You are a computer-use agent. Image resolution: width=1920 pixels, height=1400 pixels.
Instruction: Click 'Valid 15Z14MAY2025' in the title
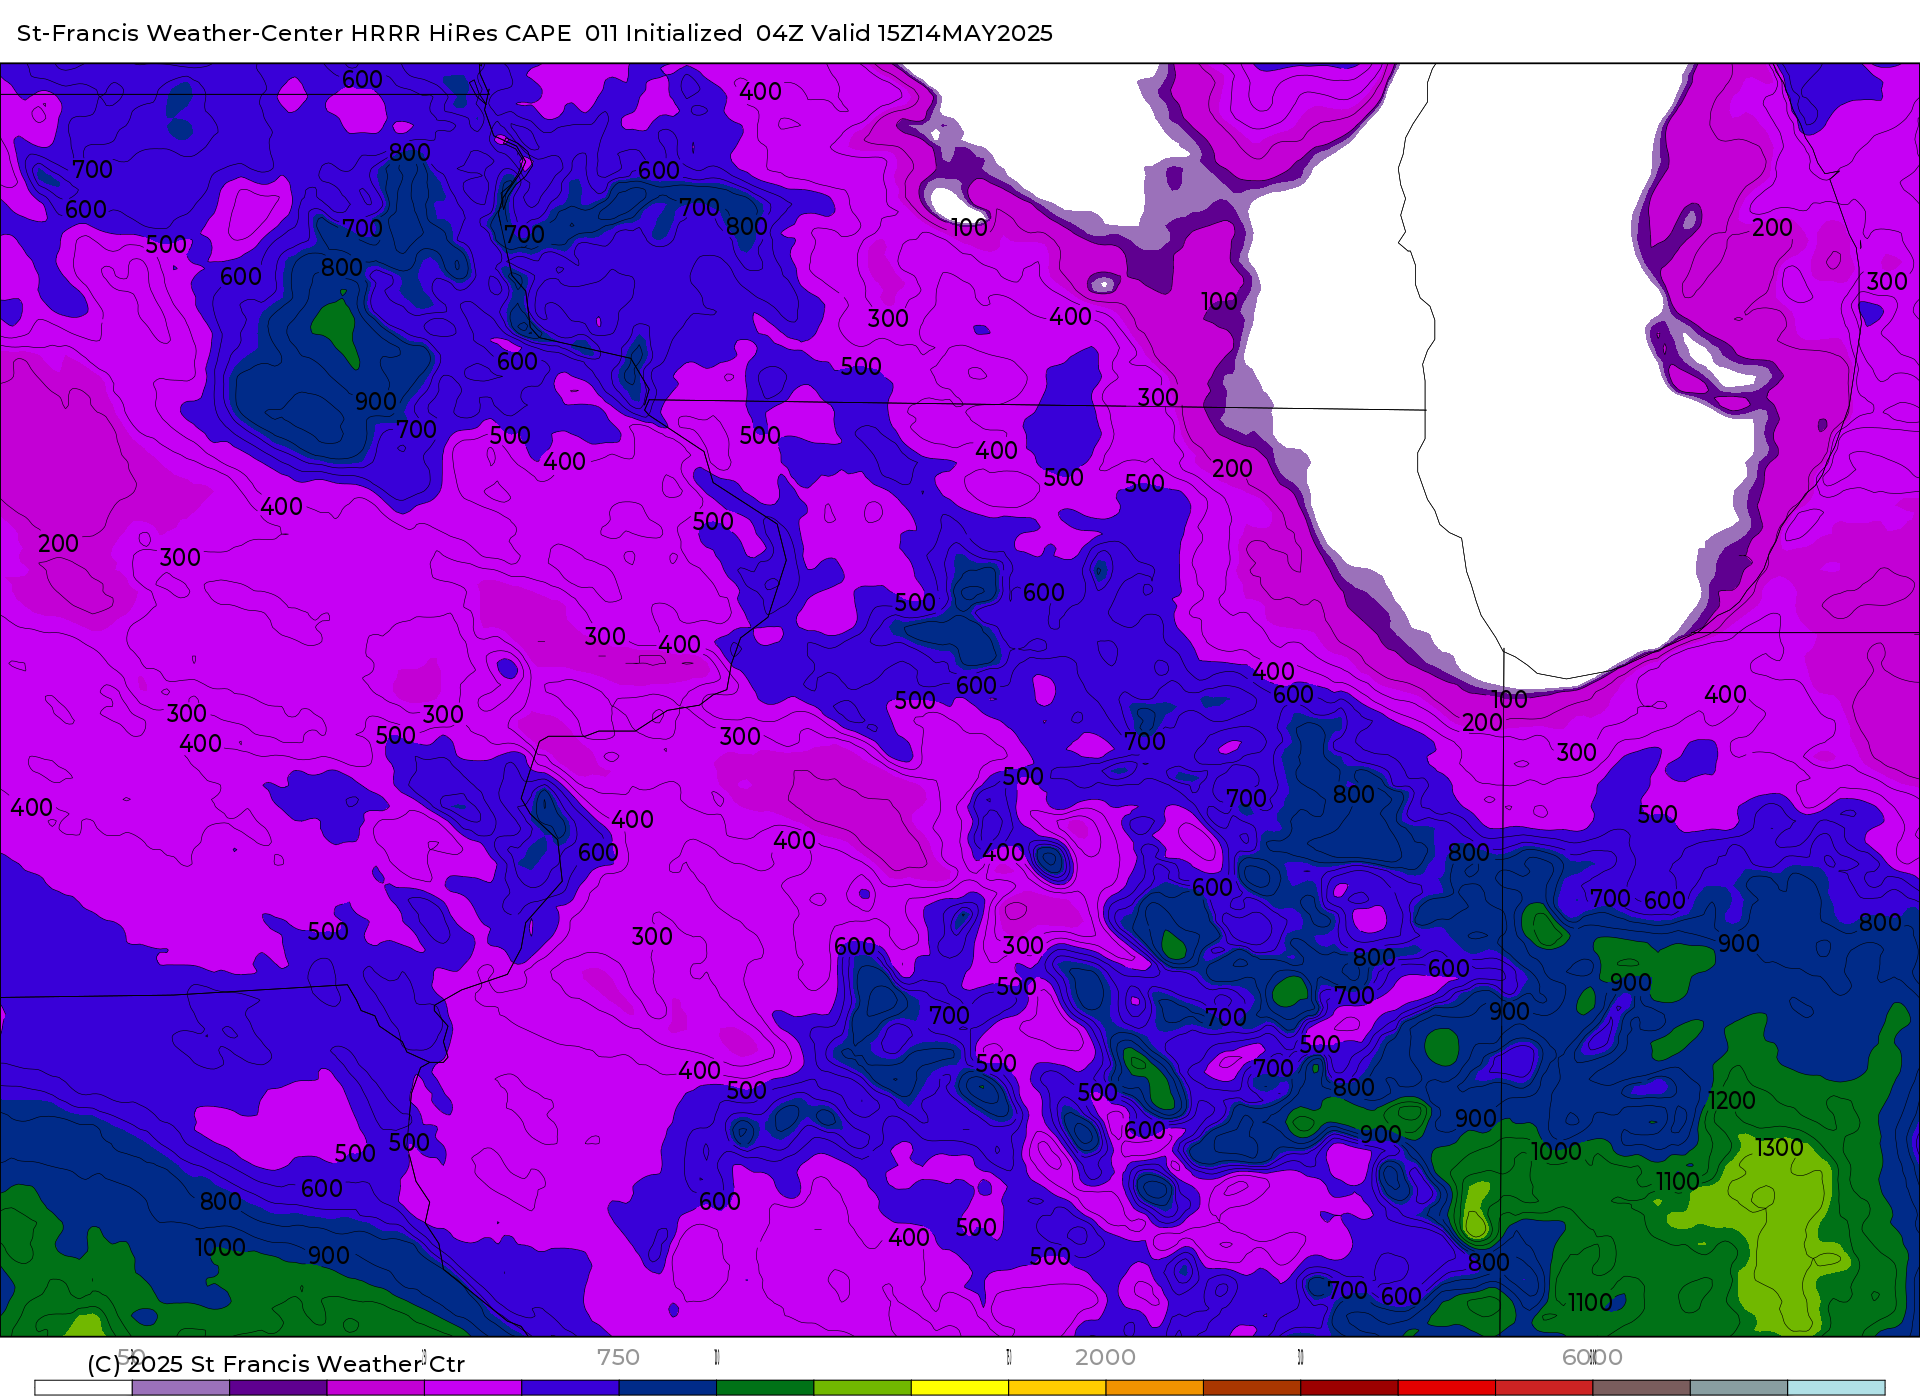(932, 33)
